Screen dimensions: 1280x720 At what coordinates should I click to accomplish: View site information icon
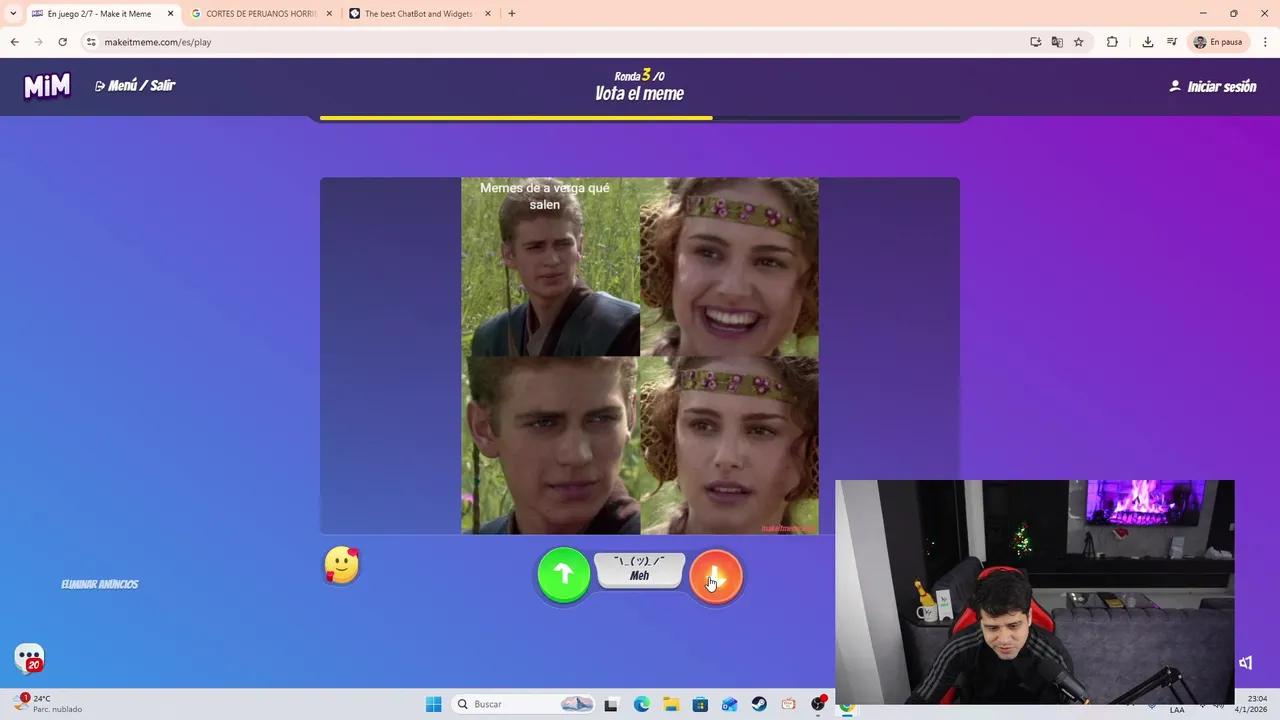tap(91, 42)
